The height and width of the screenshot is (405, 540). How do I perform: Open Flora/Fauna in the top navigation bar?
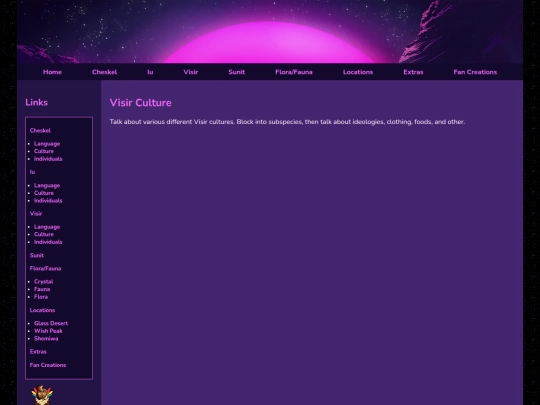coord(294,72)
